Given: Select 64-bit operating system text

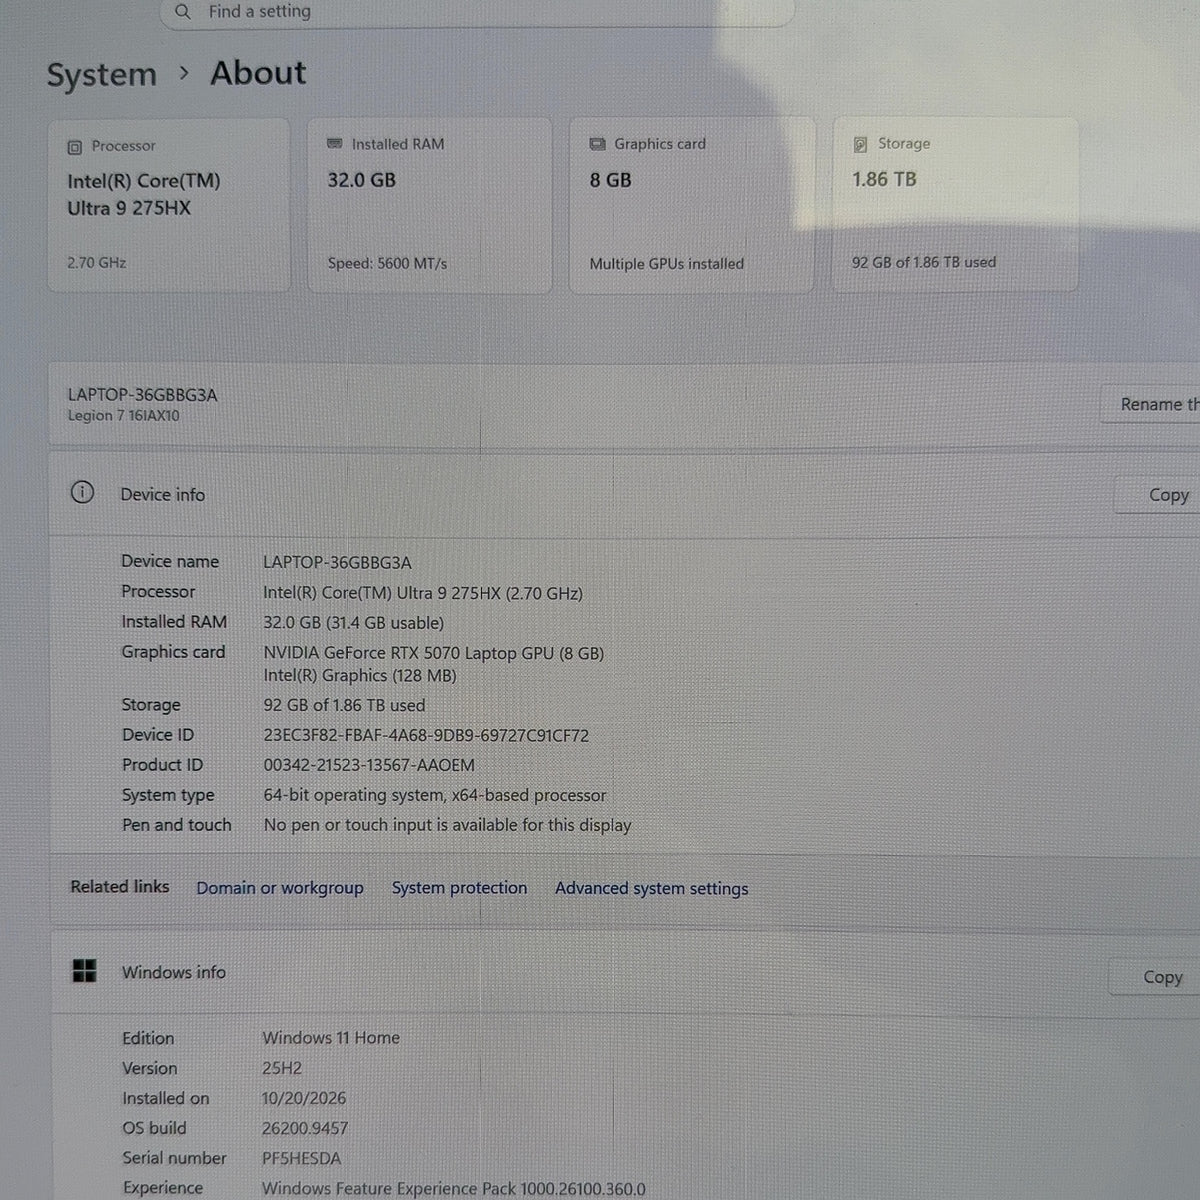Looking at the screenshot, I should coord(435,795).
